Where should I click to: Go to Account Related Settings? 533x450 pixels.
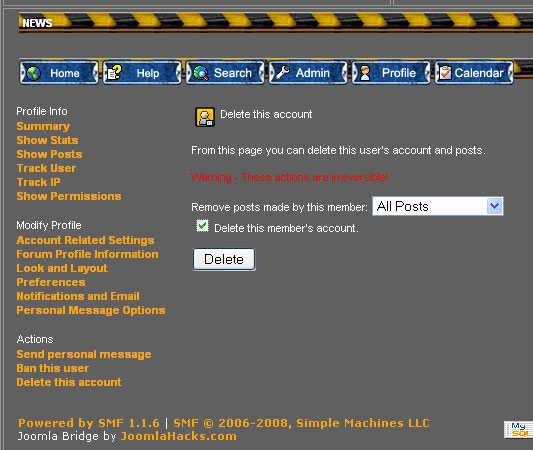pyautogui.click(x=85, y=240)
